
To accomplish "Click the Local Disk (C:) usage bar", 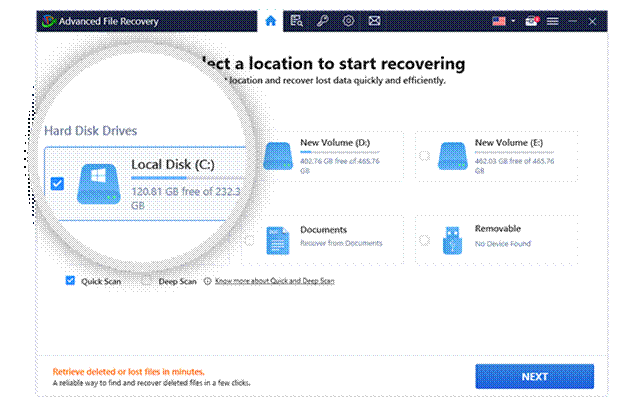I will 187,178.
